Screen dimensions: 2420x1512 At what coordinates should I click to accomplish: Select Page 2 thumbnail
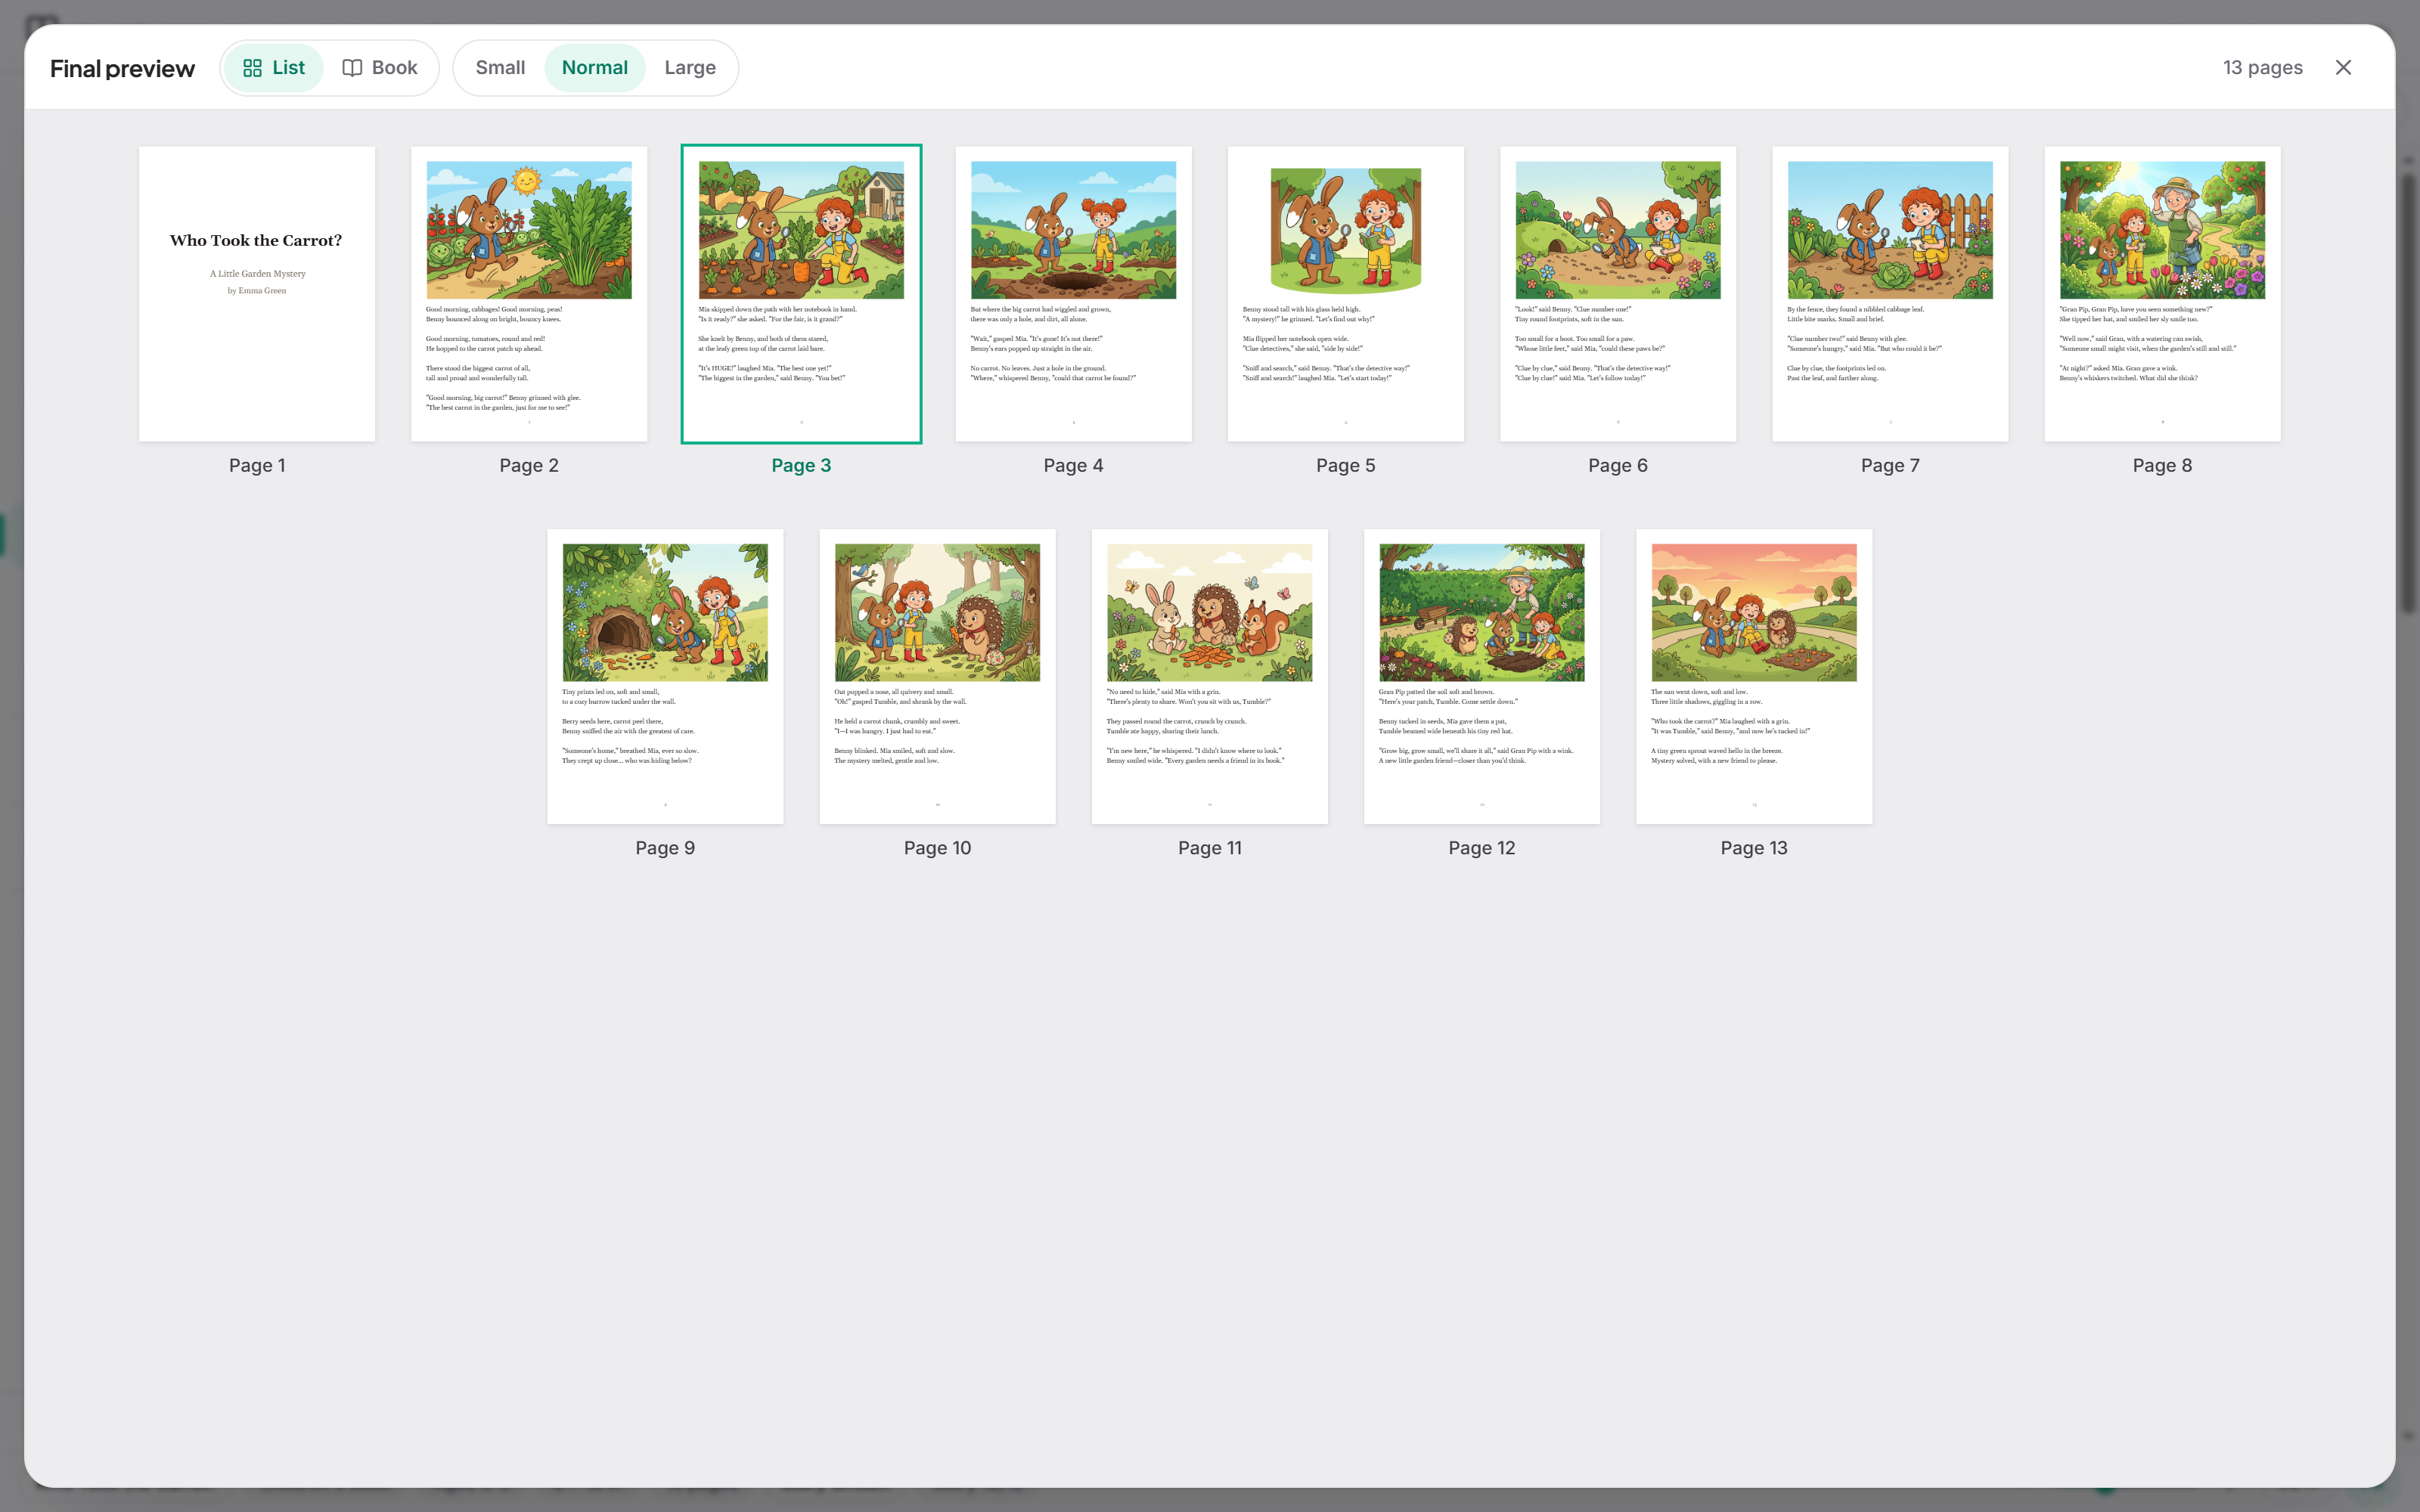click(x=529, y=294)
